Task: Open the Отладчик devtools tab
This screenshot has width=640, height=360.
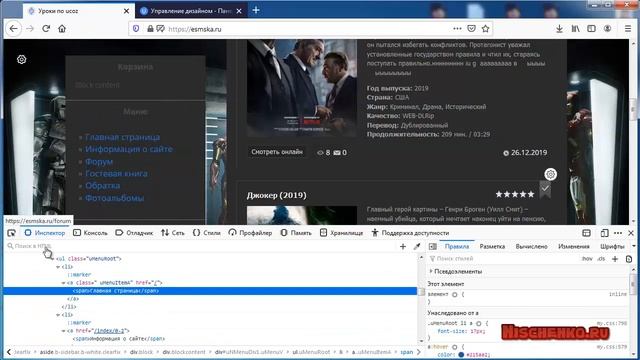Action: (x=134, y=233)
